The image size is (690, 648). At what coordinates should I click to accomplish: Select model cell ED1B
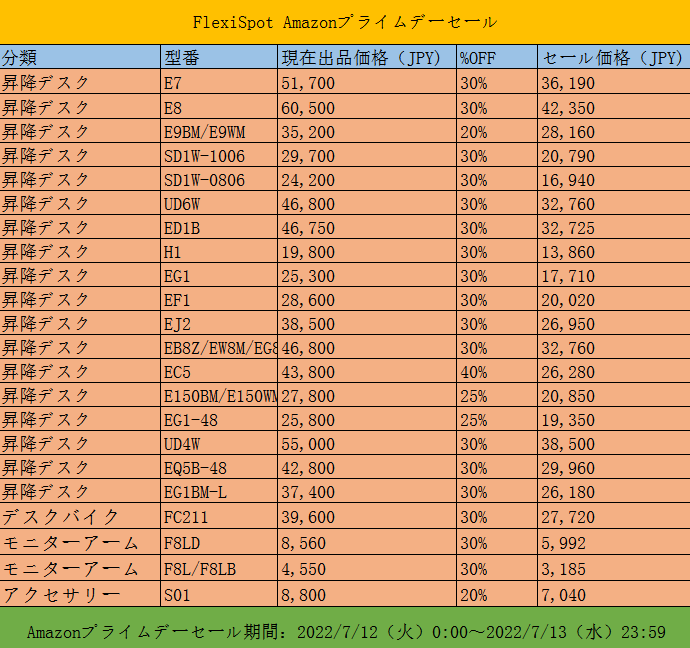pyautogui.click(x=219, y=227)
